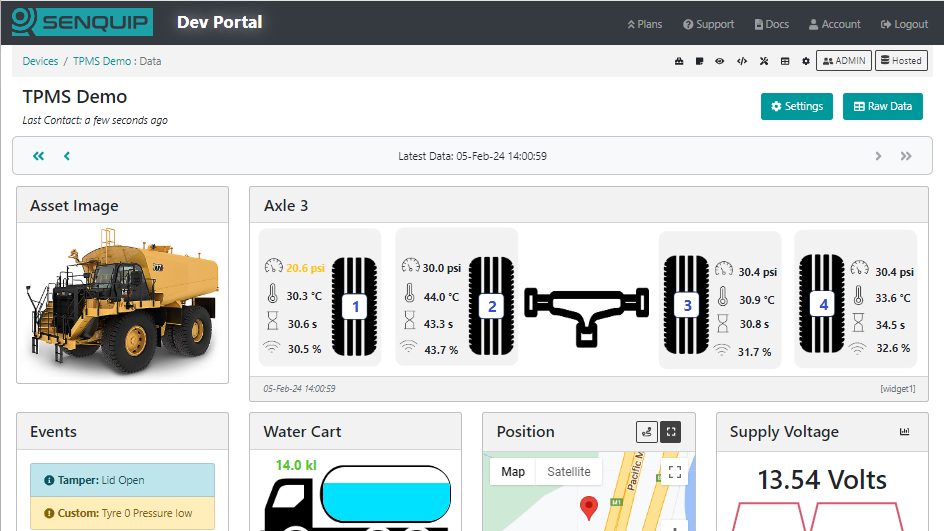Click the crossed tools icon
Viewport: 944px width, 531px height.
tap(764, 61)
